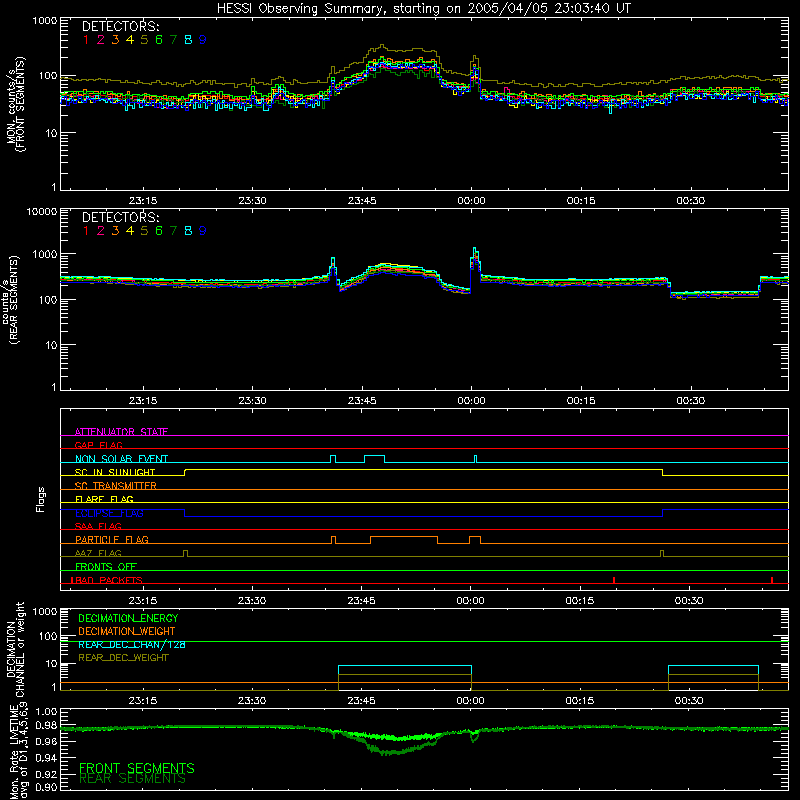Click the FRONT SEGMENTS livetime legend label

click(137, 768)
